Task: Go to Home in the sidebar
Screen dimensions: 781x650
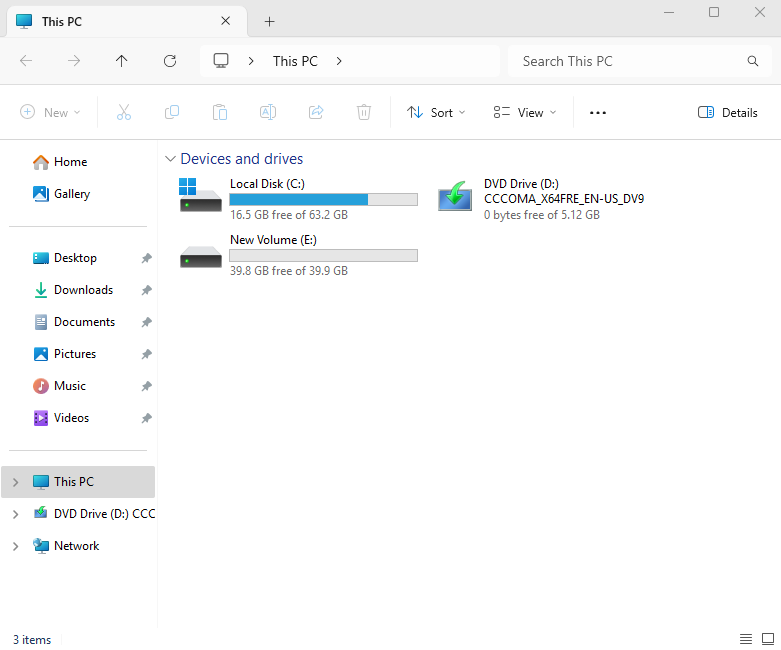Action: click(70, 162)
